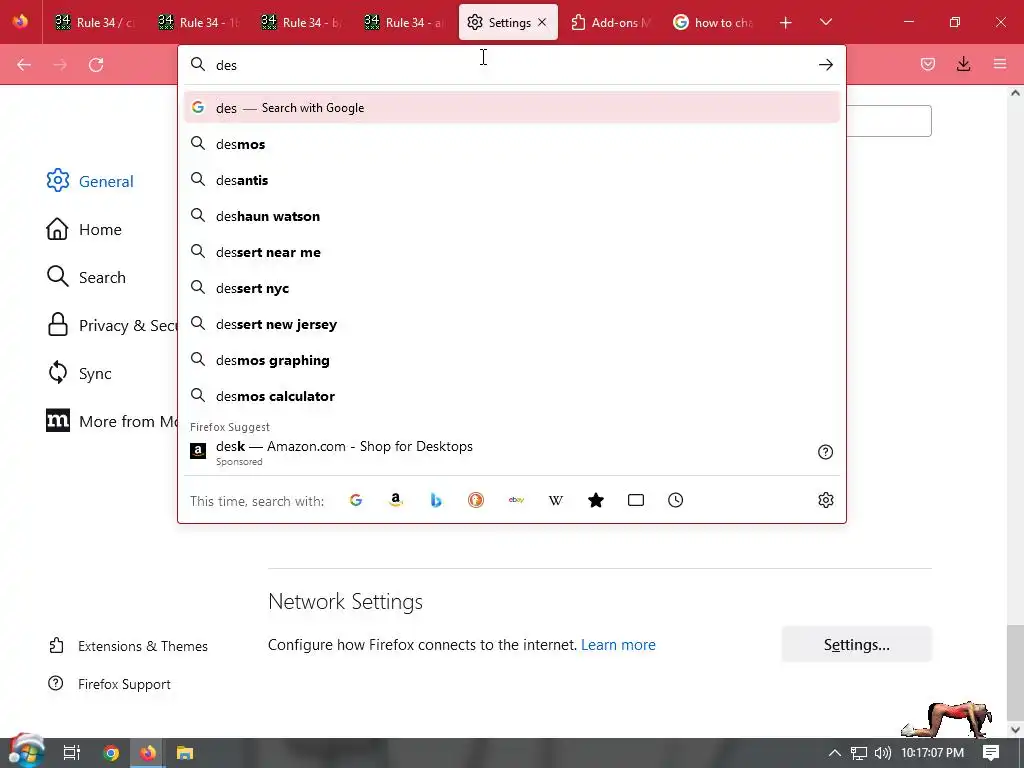Open sponsored Amazon Shop for Desktops suggestion
This screenshot has height=768, width=1024.
[512, 453]
